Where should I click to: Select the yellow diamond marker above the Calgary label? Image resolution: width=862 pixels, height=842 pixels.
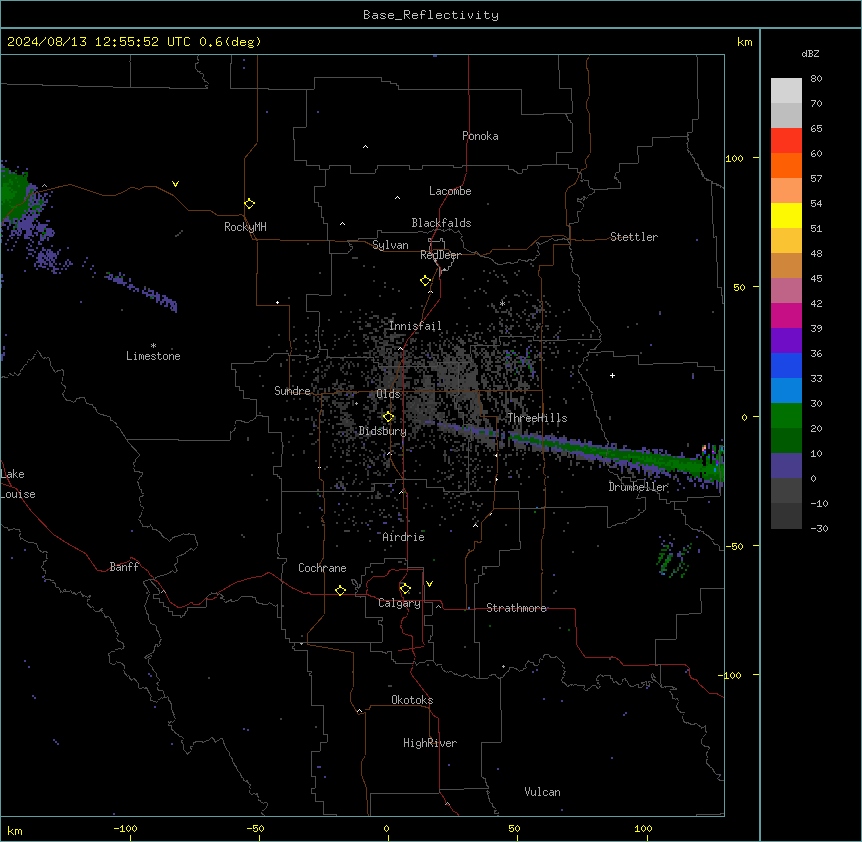[405, 589]
